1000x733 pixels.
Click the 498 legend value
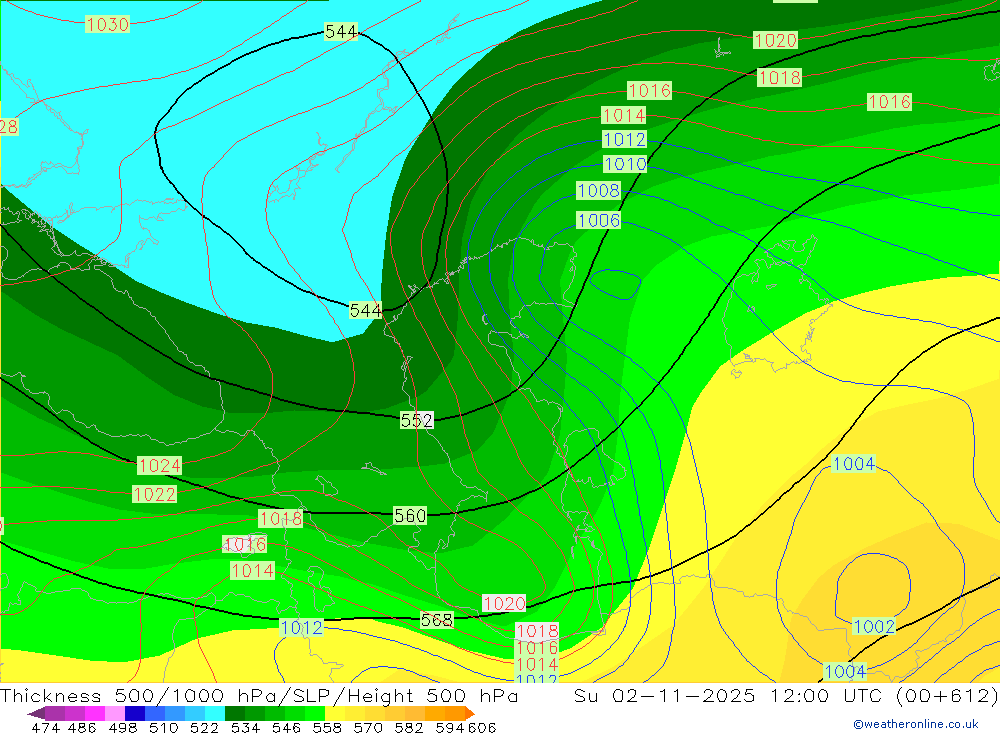tap(123, 727)
